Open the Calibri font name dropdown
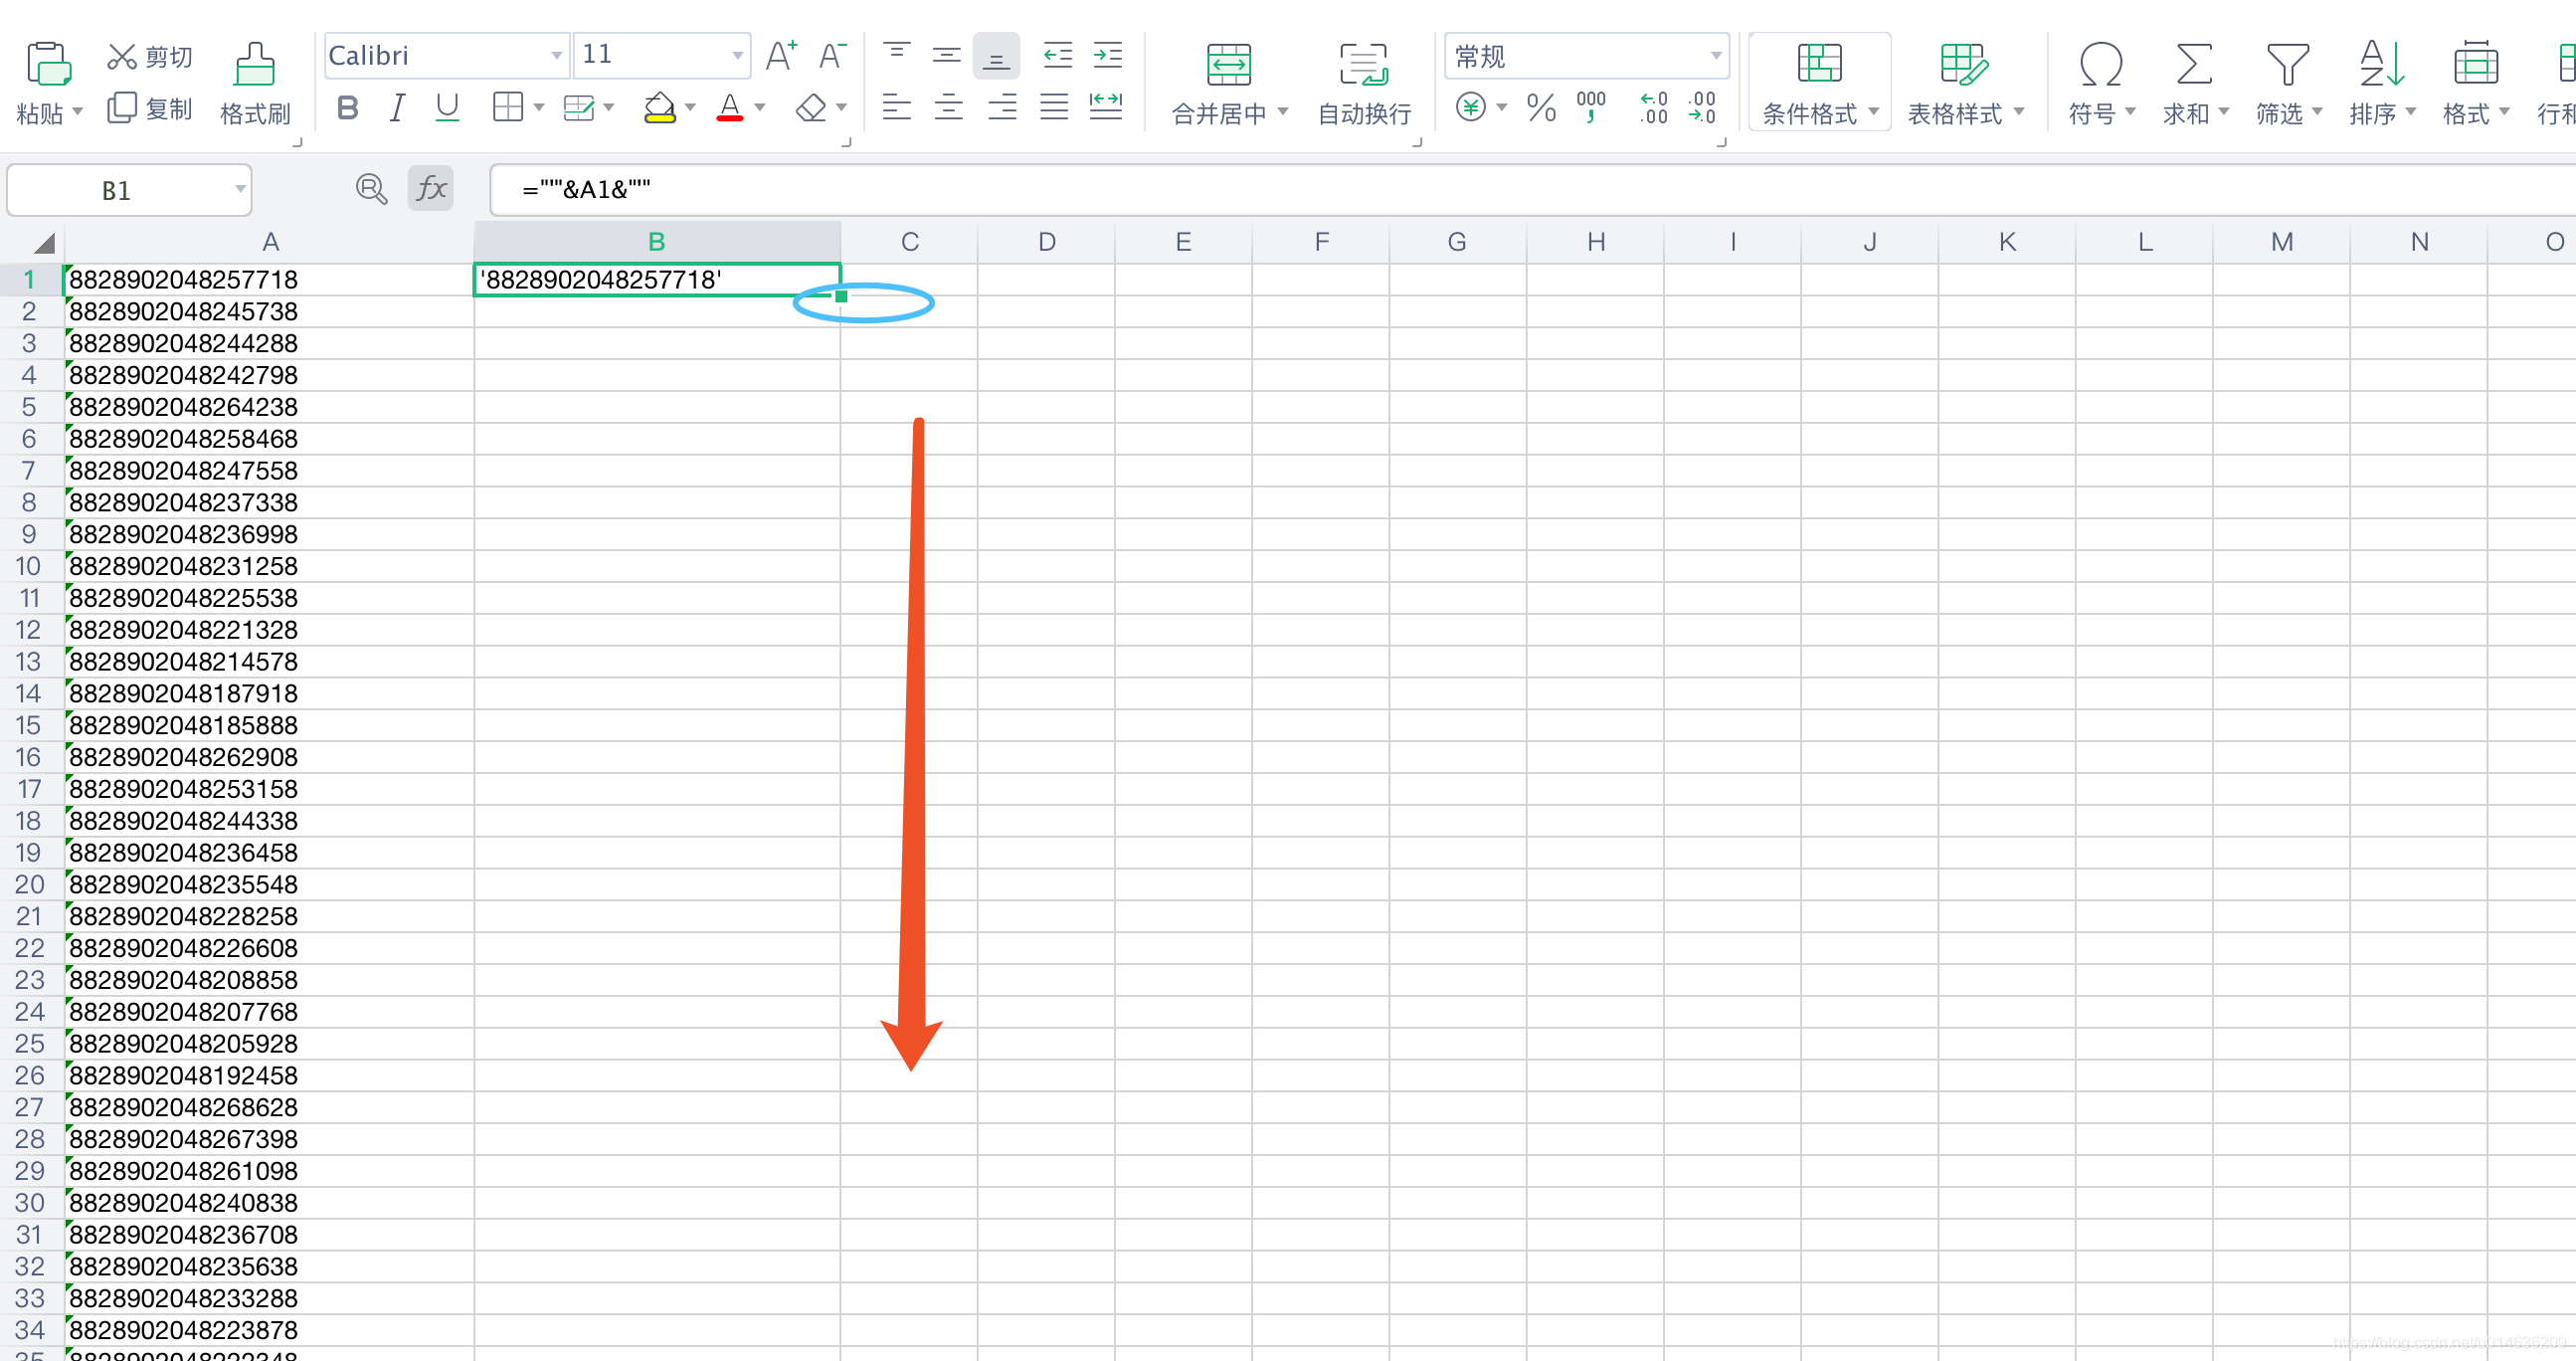 click(x=556, y=56)
